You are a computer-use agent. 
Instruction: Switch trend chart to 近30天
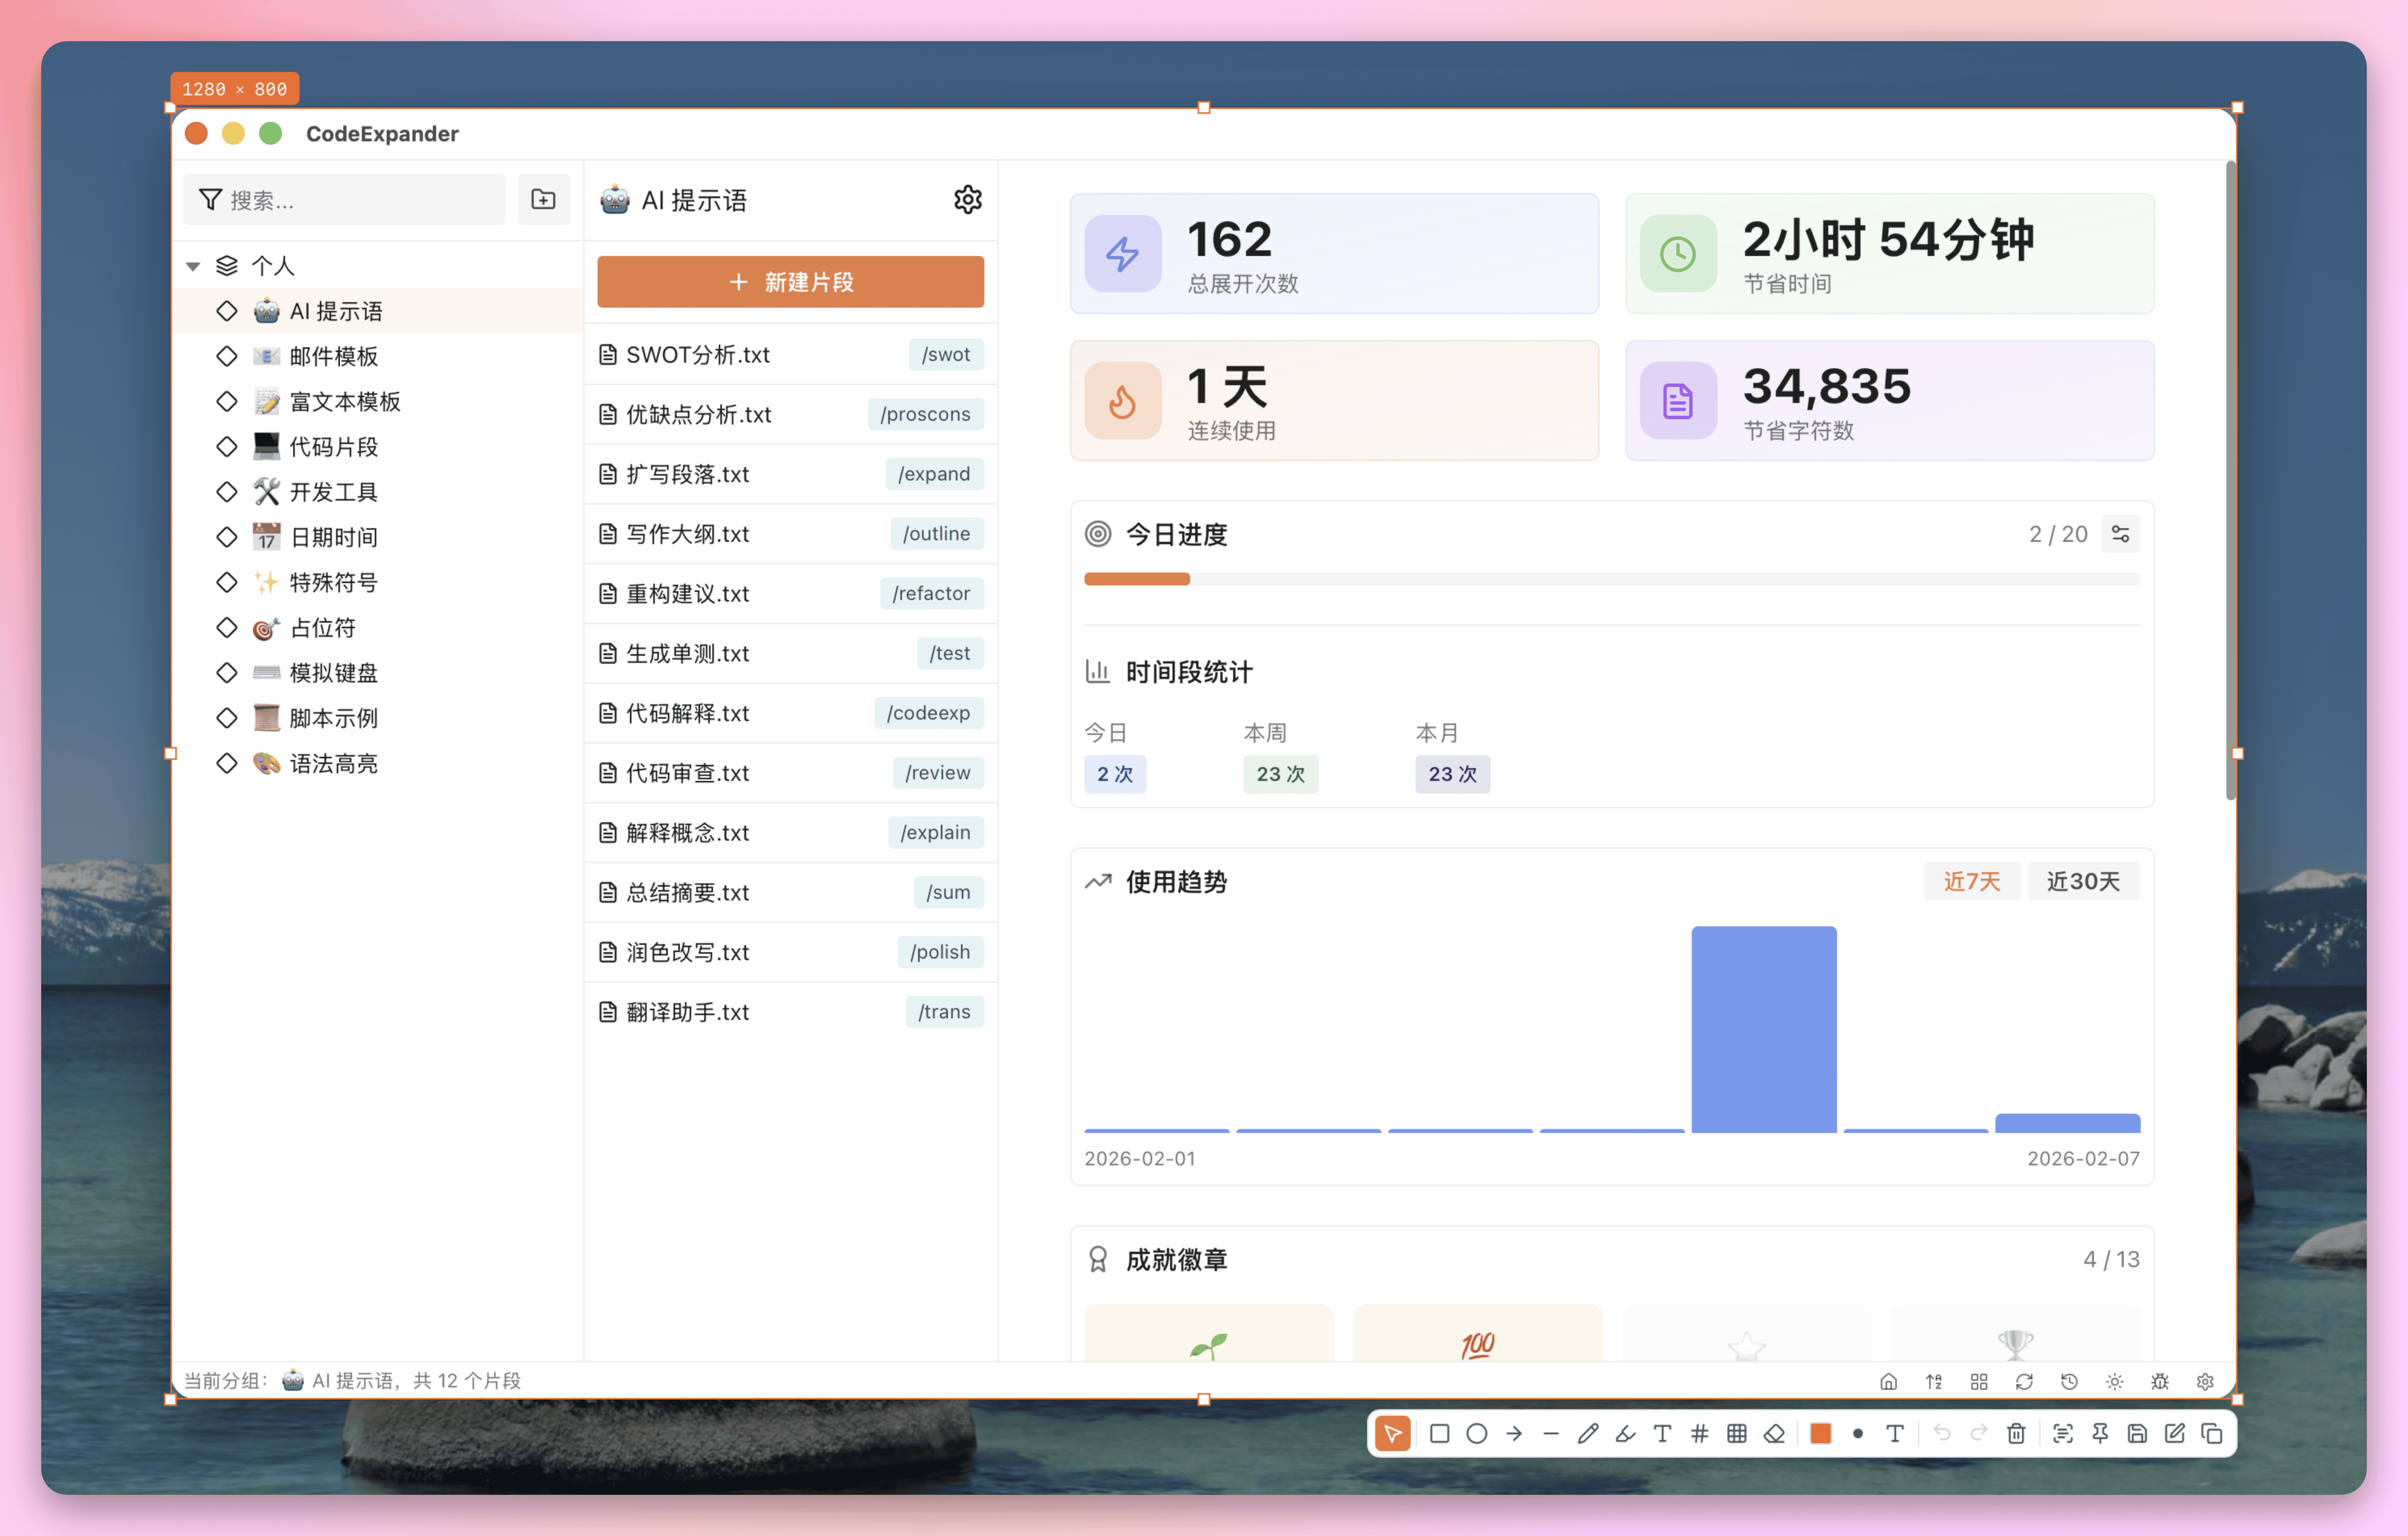(x=2083, y=881)
